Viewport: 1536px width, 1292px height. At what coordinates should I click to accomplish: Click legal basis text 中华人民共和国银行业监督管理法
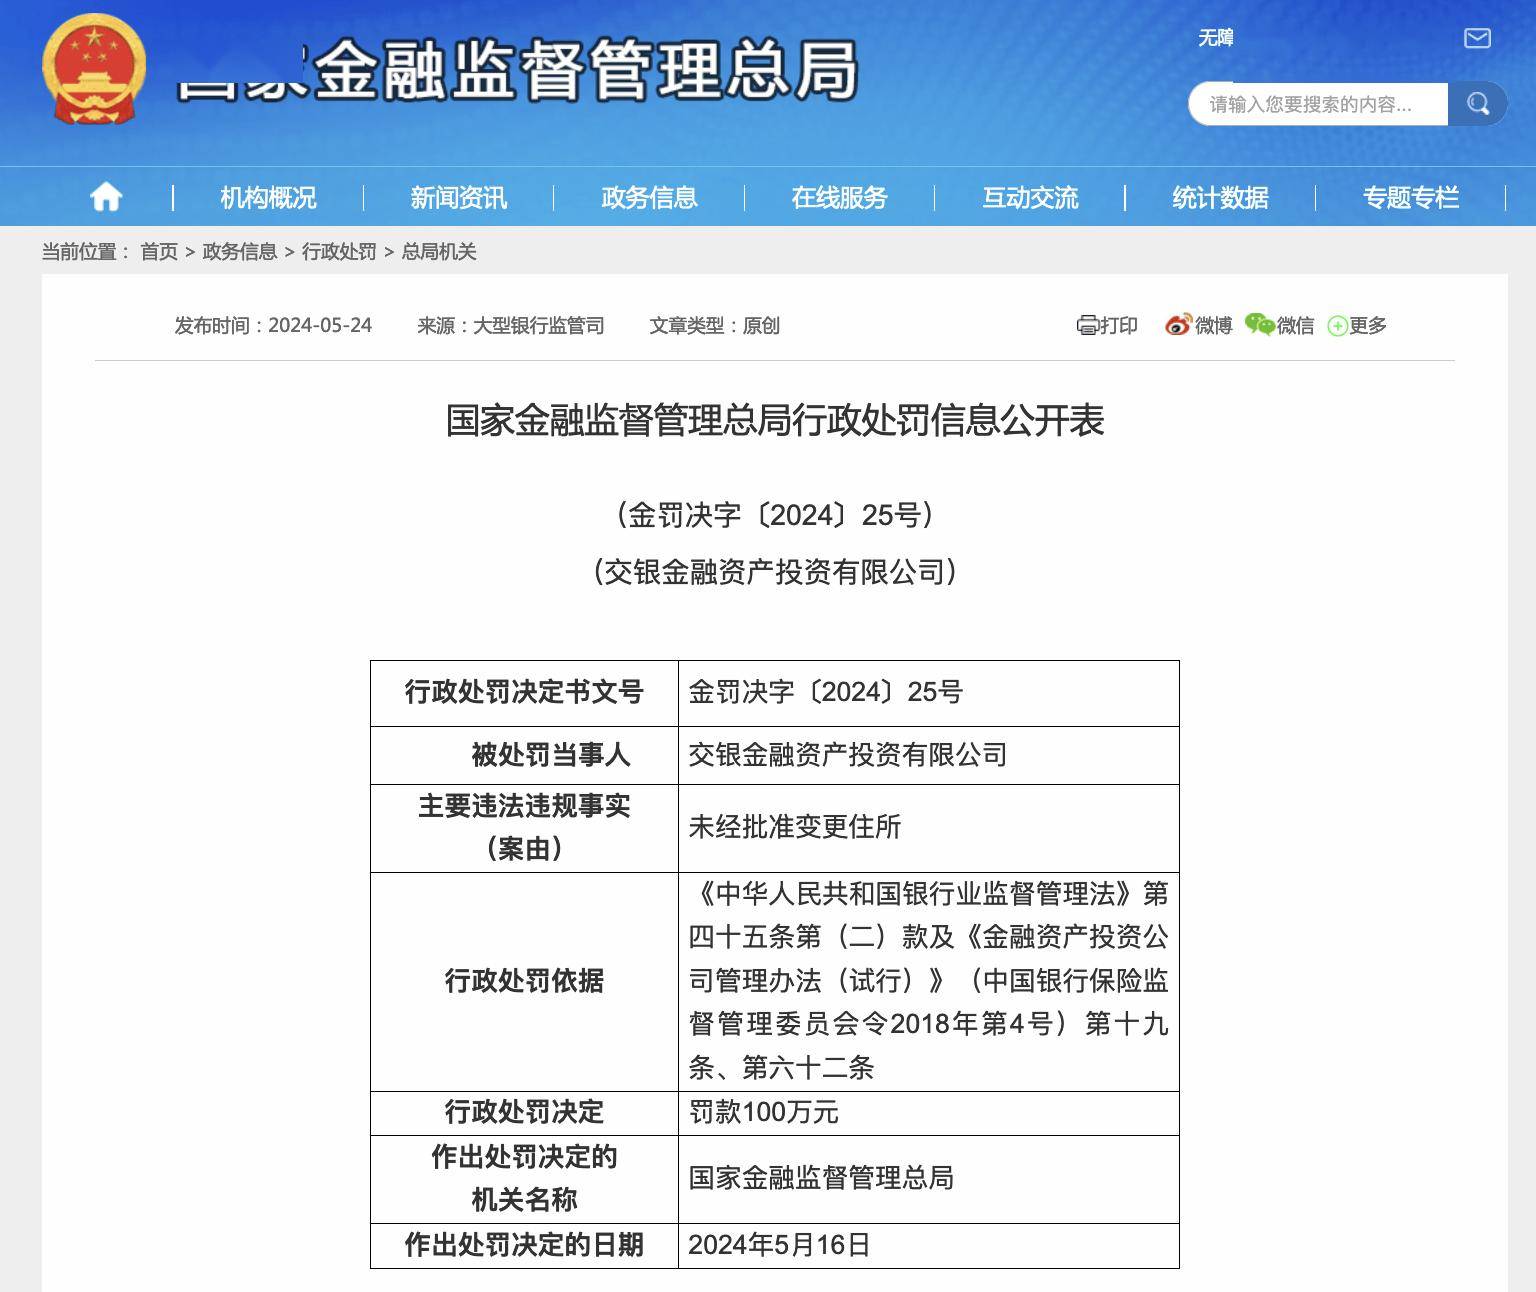(915, 893)
